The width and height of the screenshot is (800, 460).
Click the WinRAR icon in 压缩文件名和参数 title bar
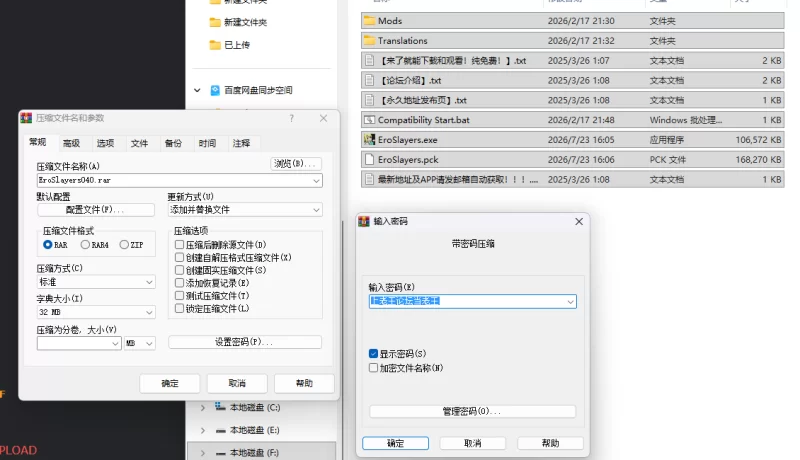[26, 118]
